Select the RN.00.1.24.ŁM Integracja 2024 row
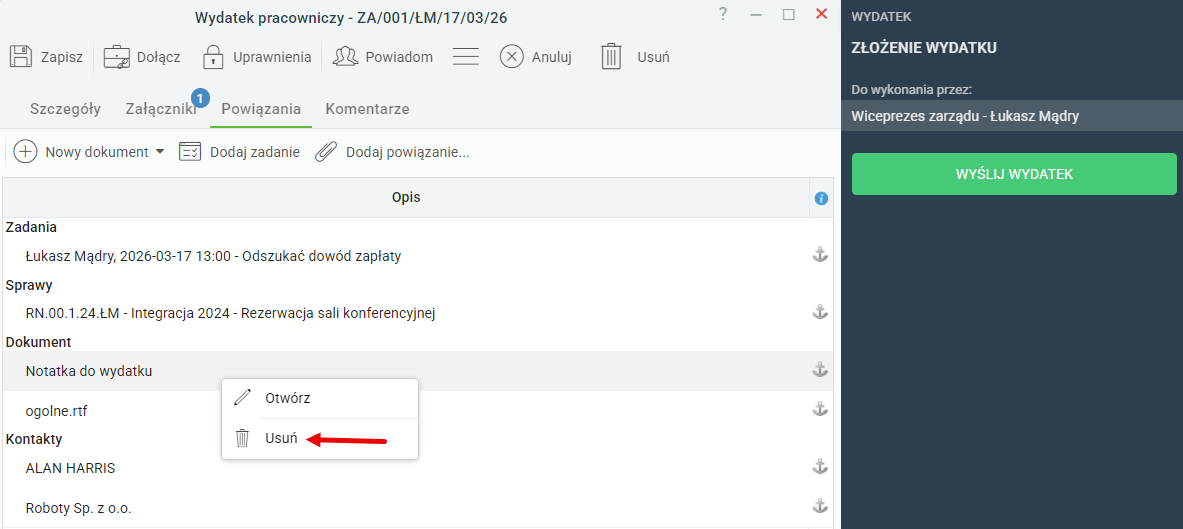This screenshot has height=529, width=1183. coord(417,312)
